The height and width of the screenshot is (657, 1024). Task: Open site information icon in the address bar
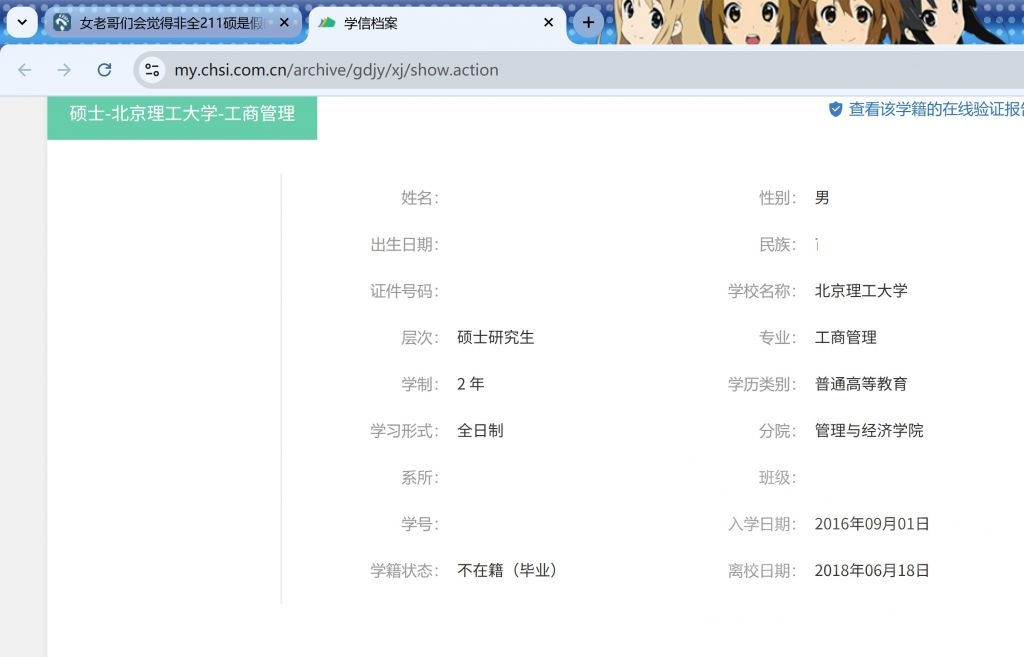[152, 70]
